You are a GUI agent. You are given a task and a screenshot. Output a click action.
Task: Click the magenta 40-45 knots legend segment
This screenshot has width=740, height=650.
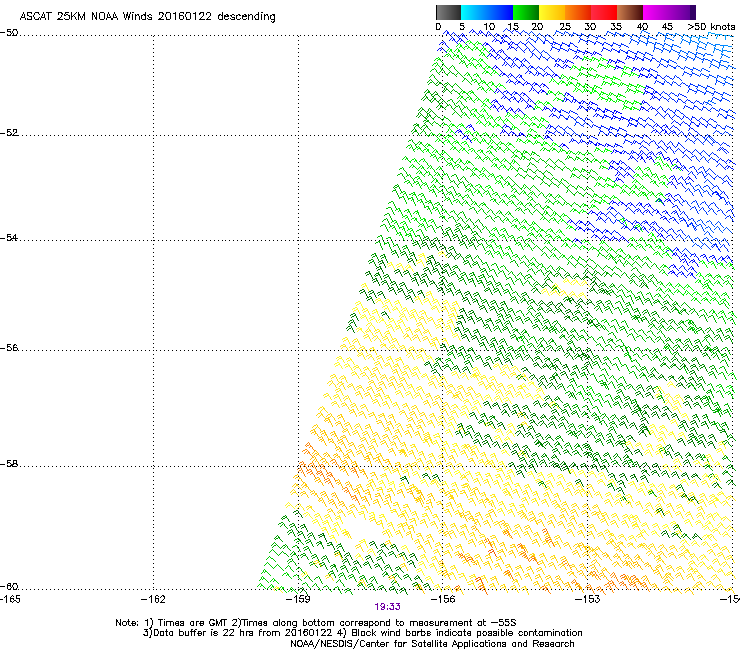(x=656, y=12)
